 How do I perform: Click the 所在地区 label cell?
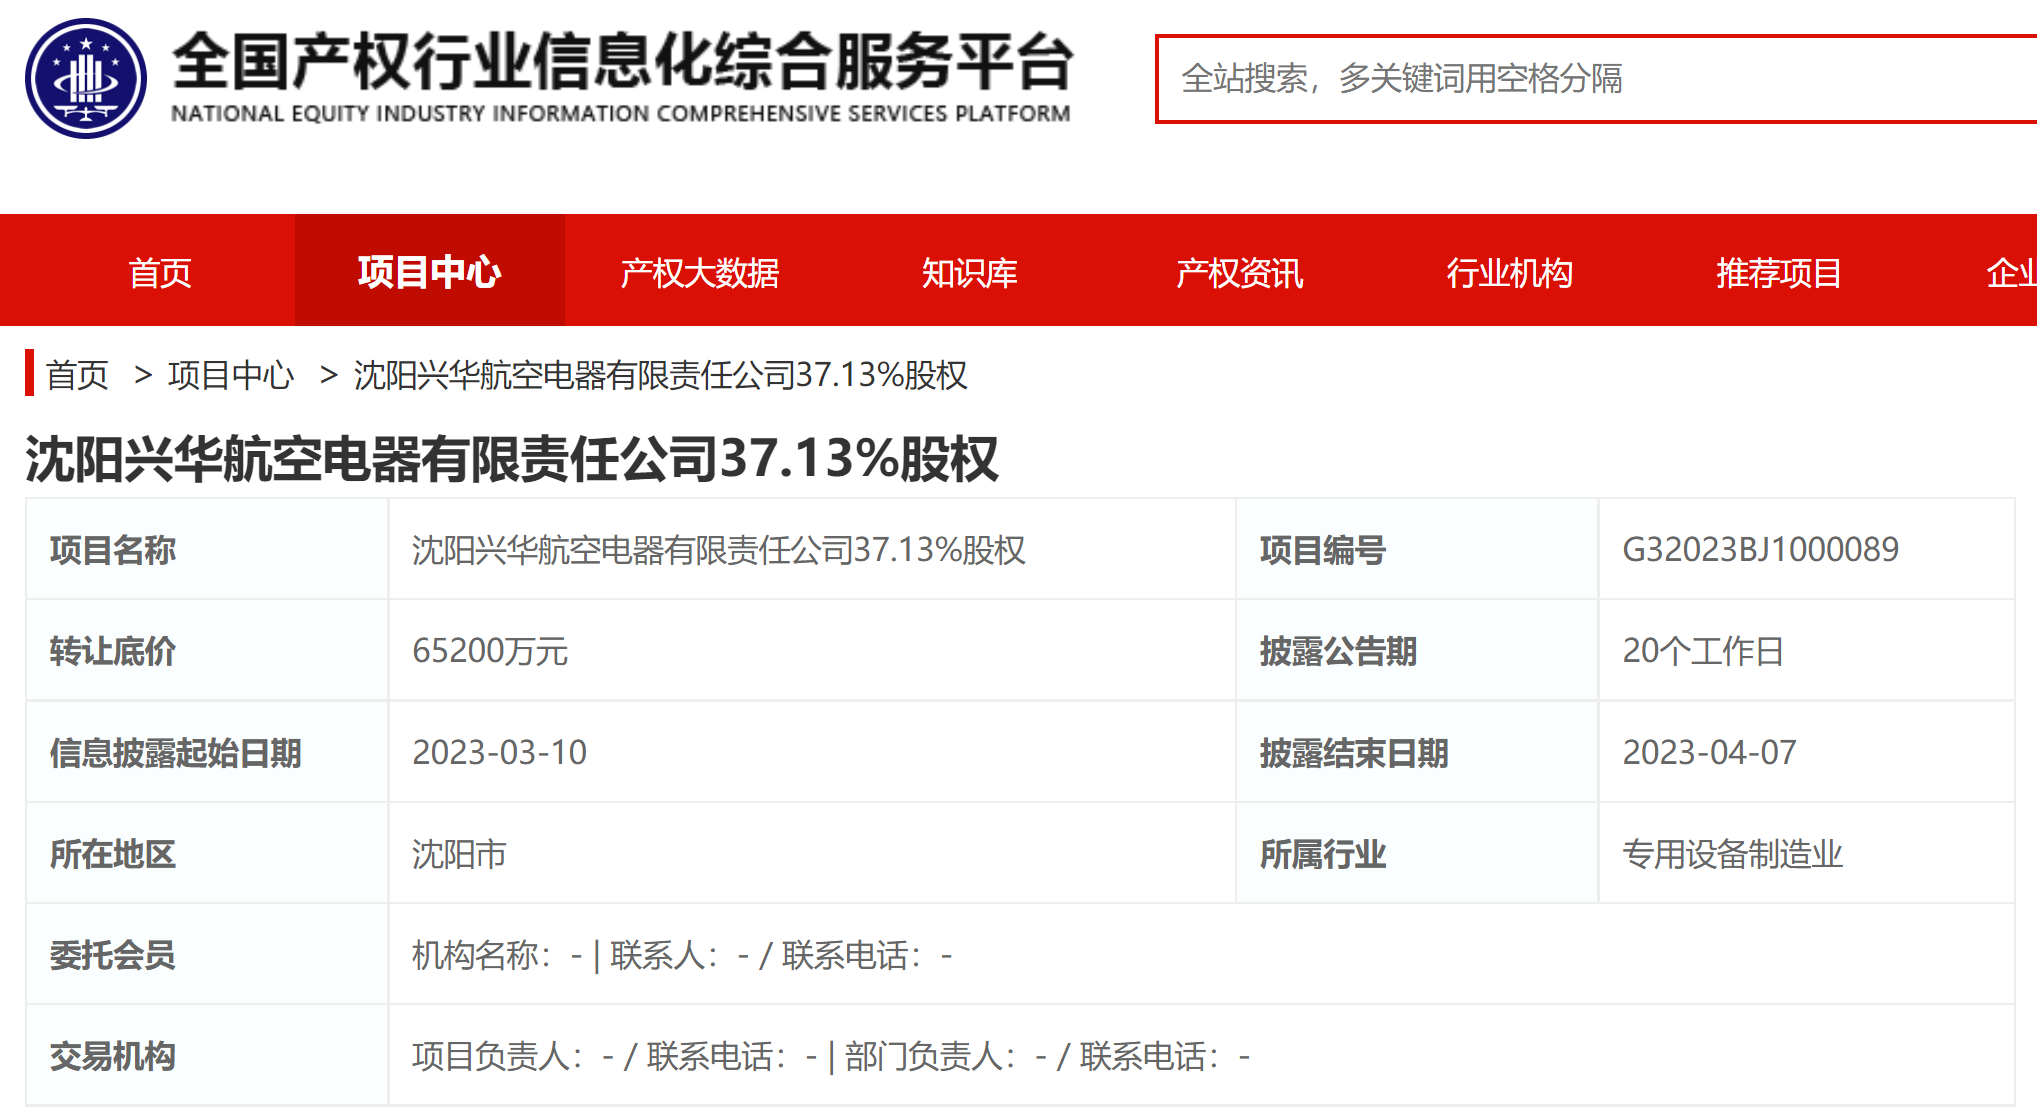pos(207,854)
